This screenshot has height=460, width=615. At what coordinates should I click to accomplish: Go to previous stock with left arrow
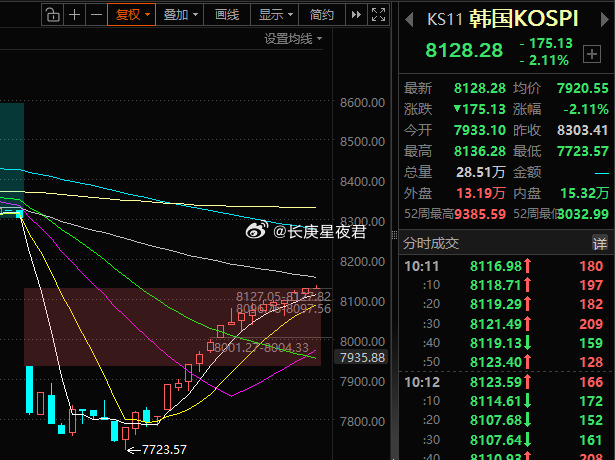click(x=409, y=19)
